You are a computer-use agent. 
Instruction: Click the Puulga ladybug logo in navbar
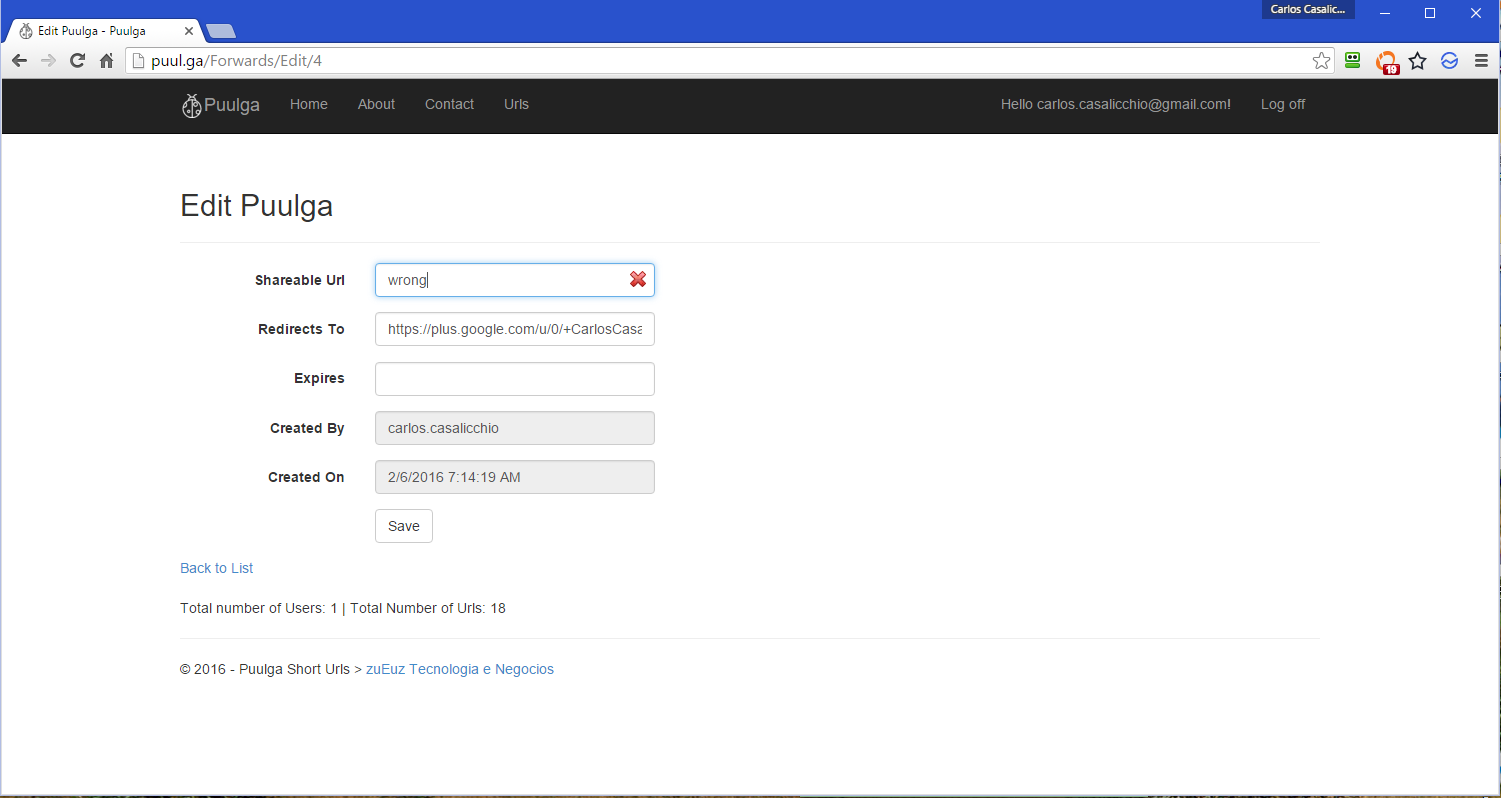click(x=192, y=105)
